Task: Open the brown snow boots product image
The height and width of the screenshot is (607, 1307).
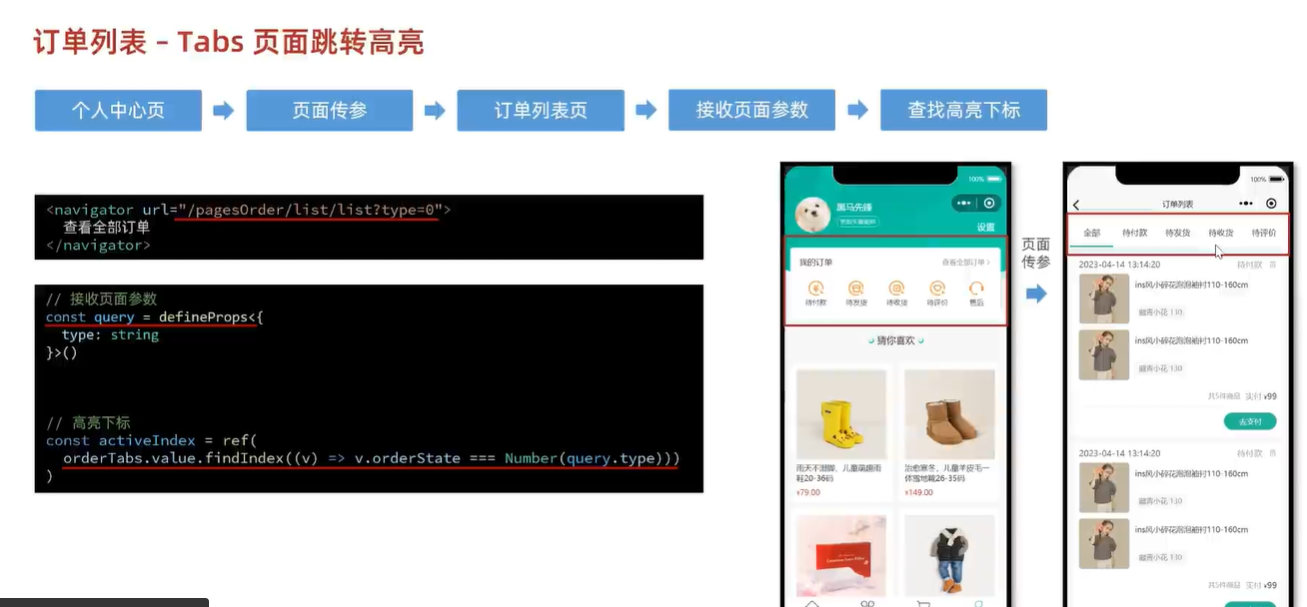Action: pos(949,414)
